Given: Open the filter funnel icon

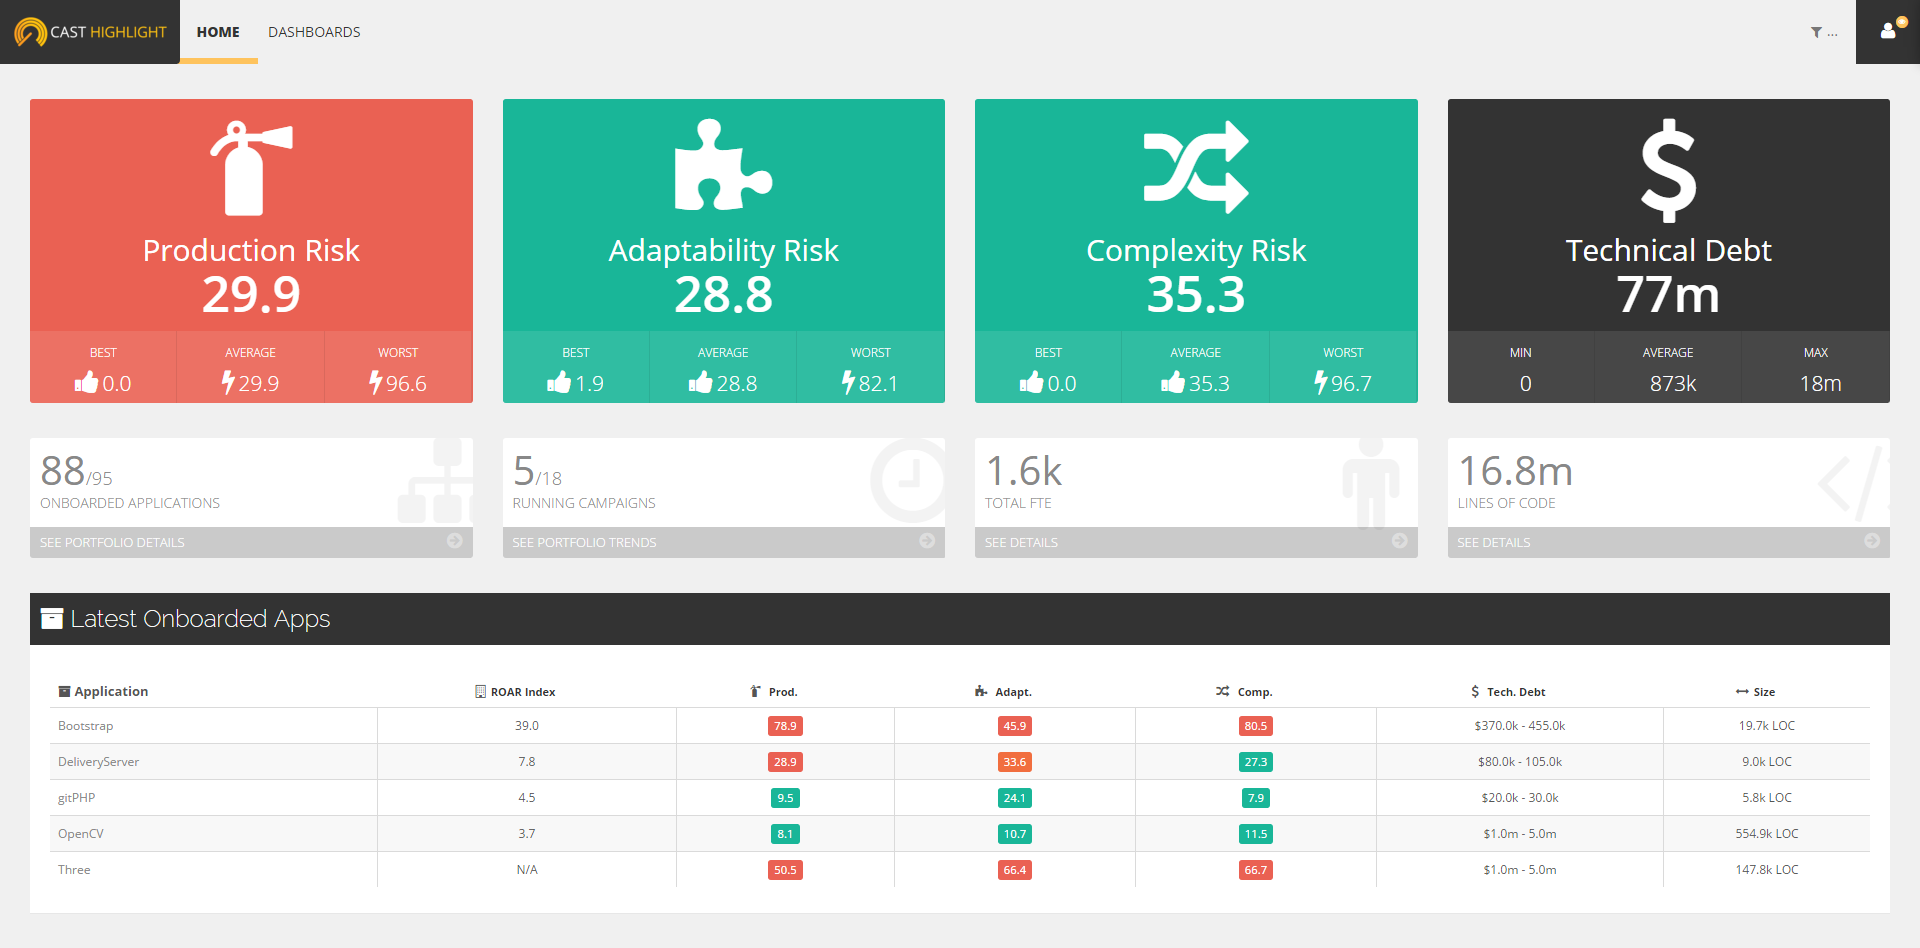Looking at the screenshot, I should coord(1816,33).
